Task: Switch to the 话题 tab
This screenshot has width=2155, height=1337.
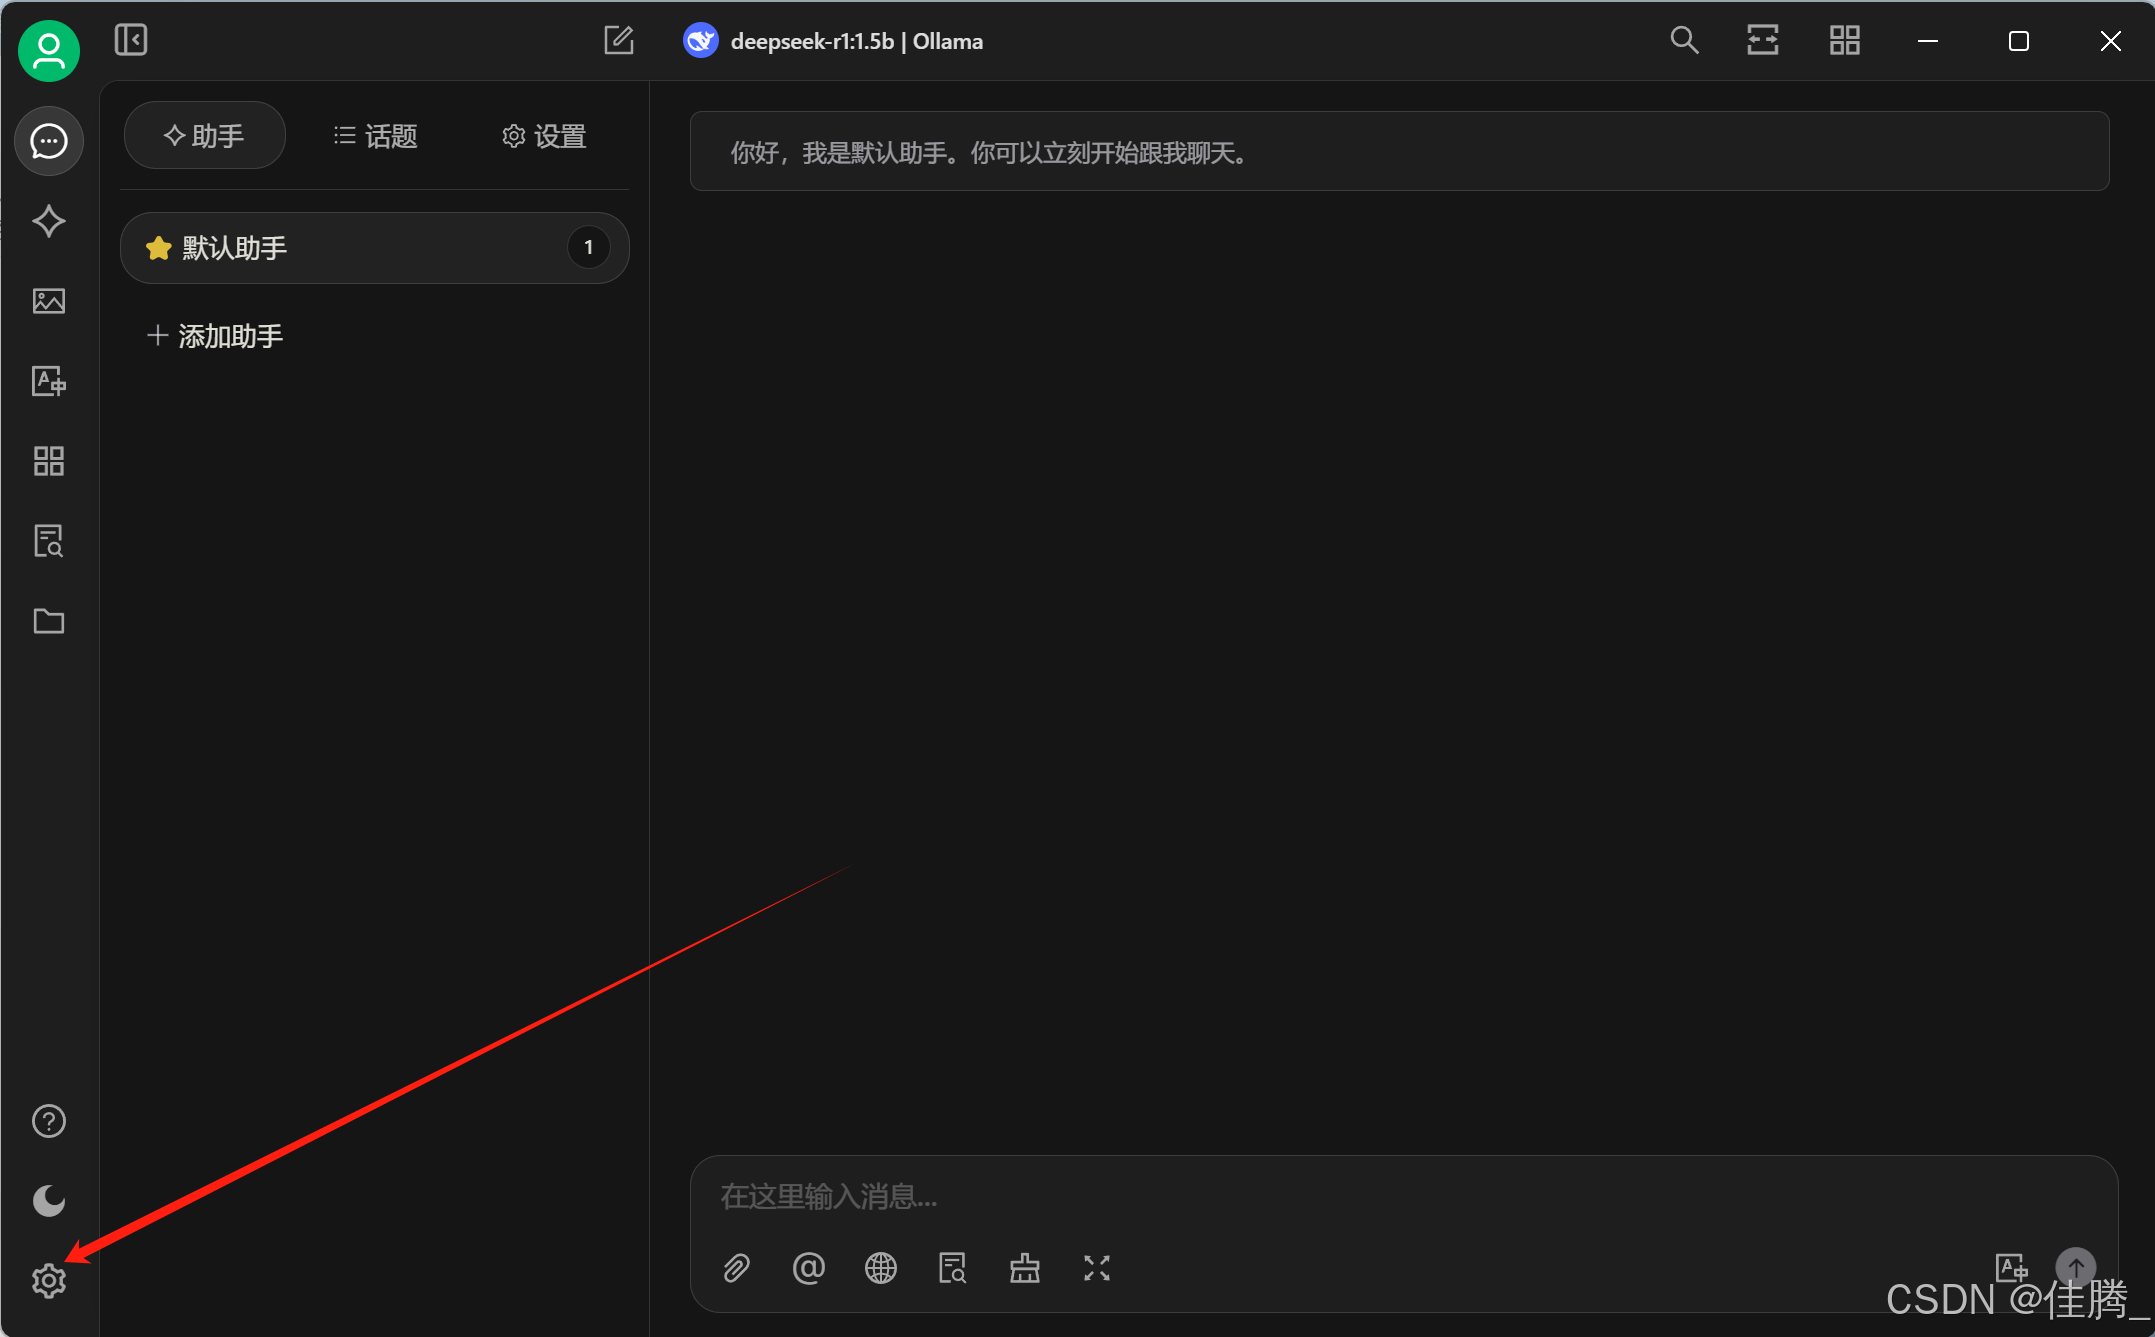Action: click(x=376, y=136)
